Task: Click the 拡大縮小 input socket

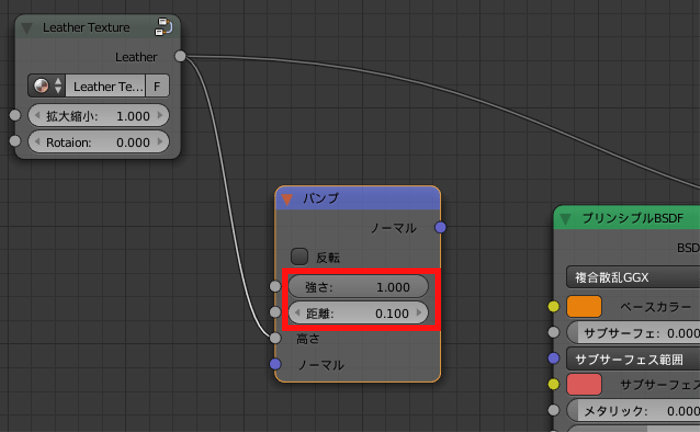Action: pos(15,115)
